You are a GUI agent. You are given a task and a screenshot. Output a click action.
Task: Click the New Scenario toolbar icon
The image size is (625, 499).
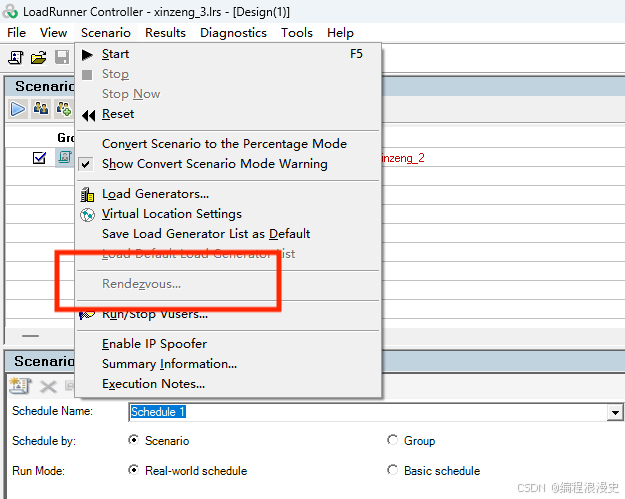point(16,58)
